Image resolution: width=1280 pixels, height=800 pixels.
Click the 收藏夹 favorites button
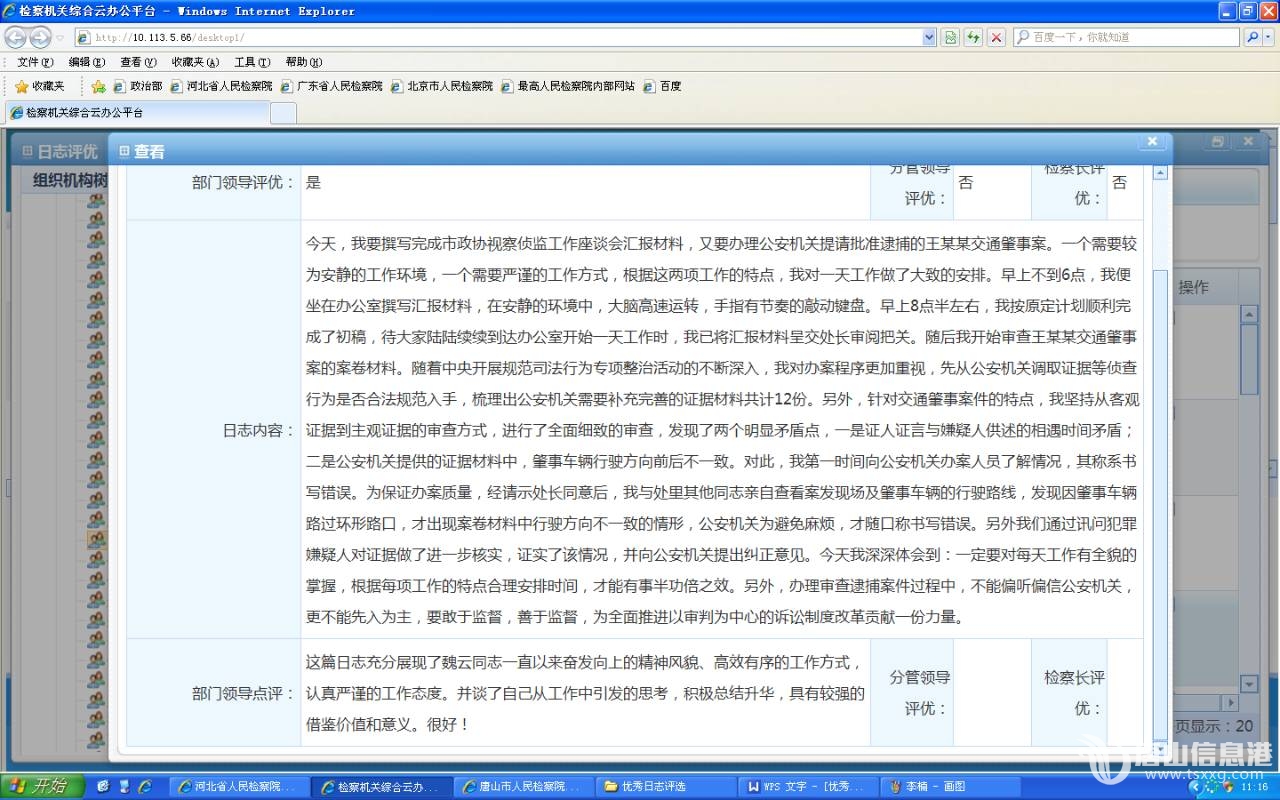coord(39,86)
